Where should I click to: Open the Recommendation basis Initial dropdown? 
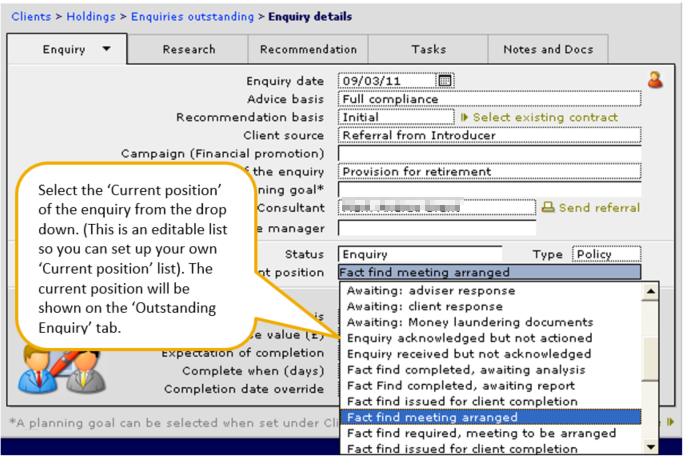pos(396,117)
